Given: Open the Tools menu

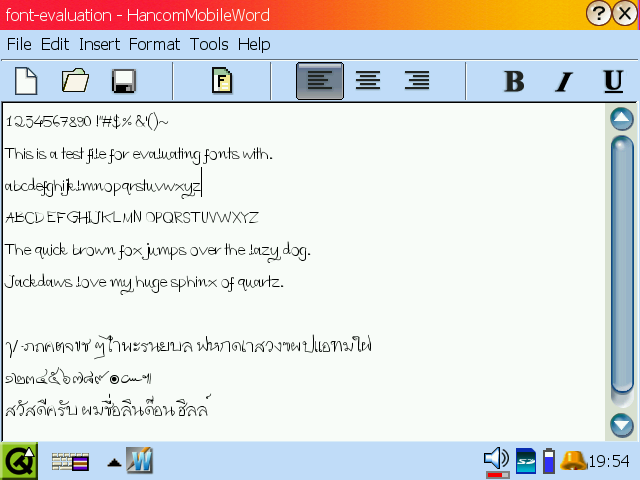Looking at the screenshot, I should [209, 44].
